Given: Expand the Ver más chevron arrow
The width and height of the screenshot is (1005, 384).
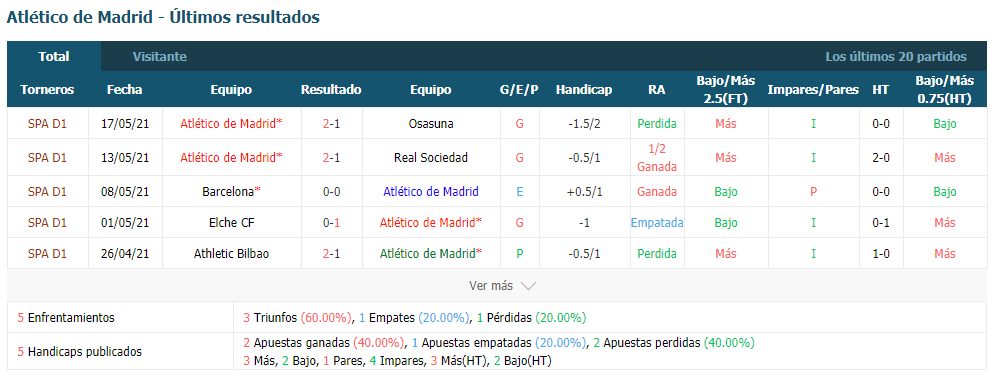Looking at the screenshot, I should coord(528,286).
